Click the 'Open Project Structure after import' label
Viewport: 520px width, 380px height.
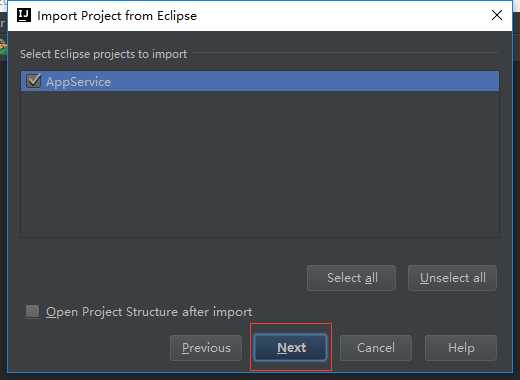(x=149, y=312)
